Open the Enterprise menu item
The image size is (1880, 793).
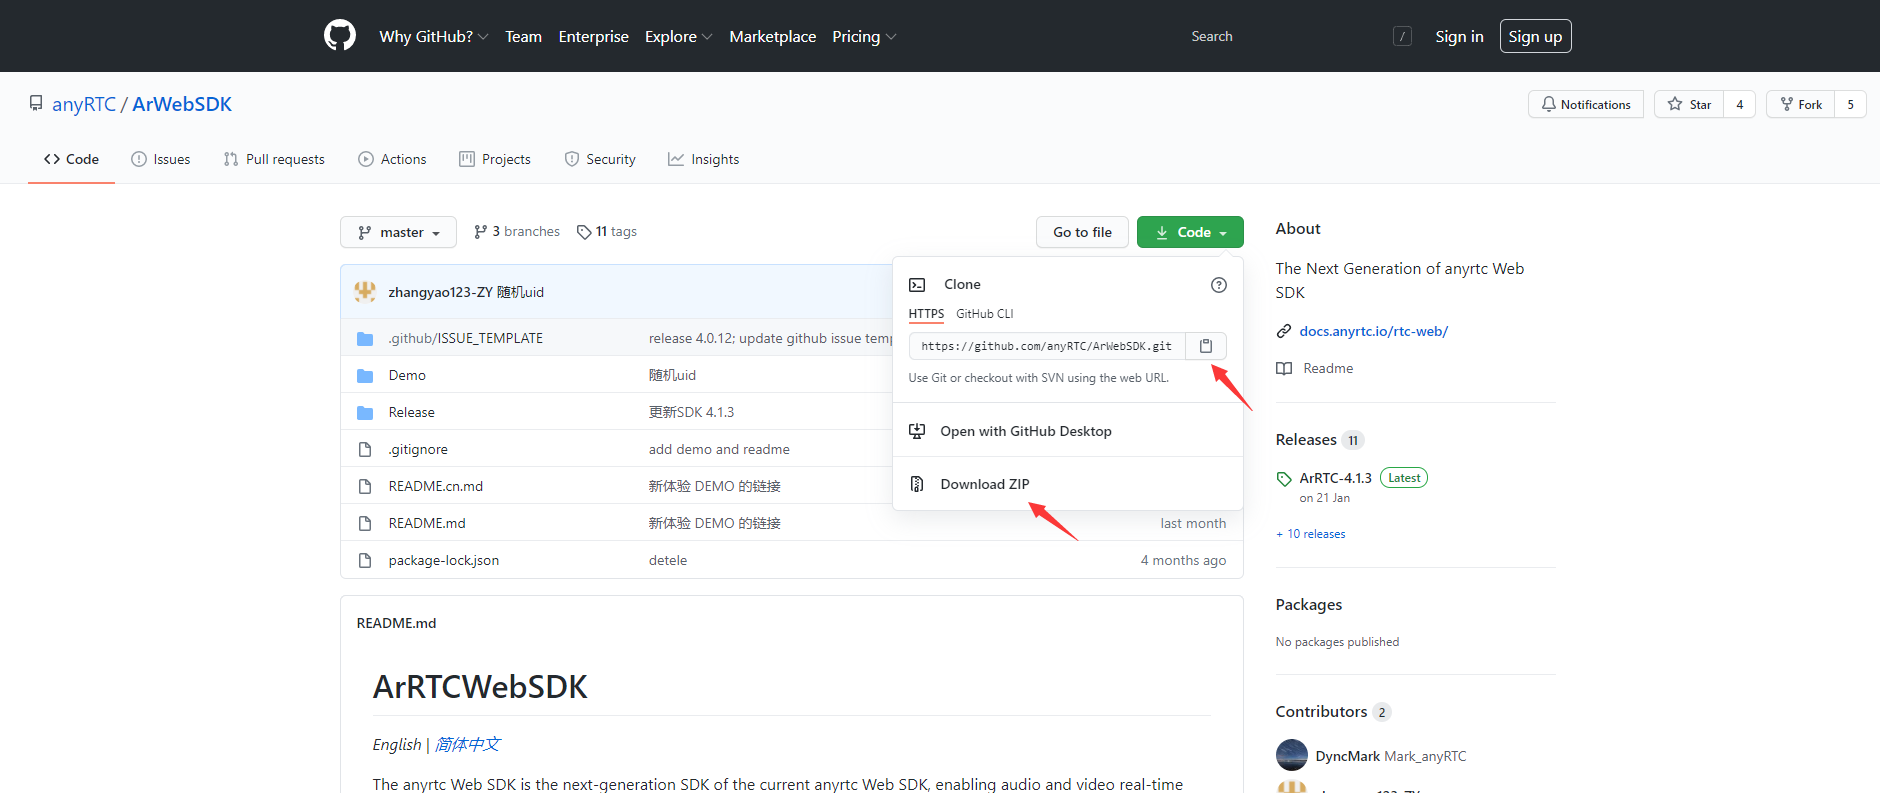coord(594,36)
